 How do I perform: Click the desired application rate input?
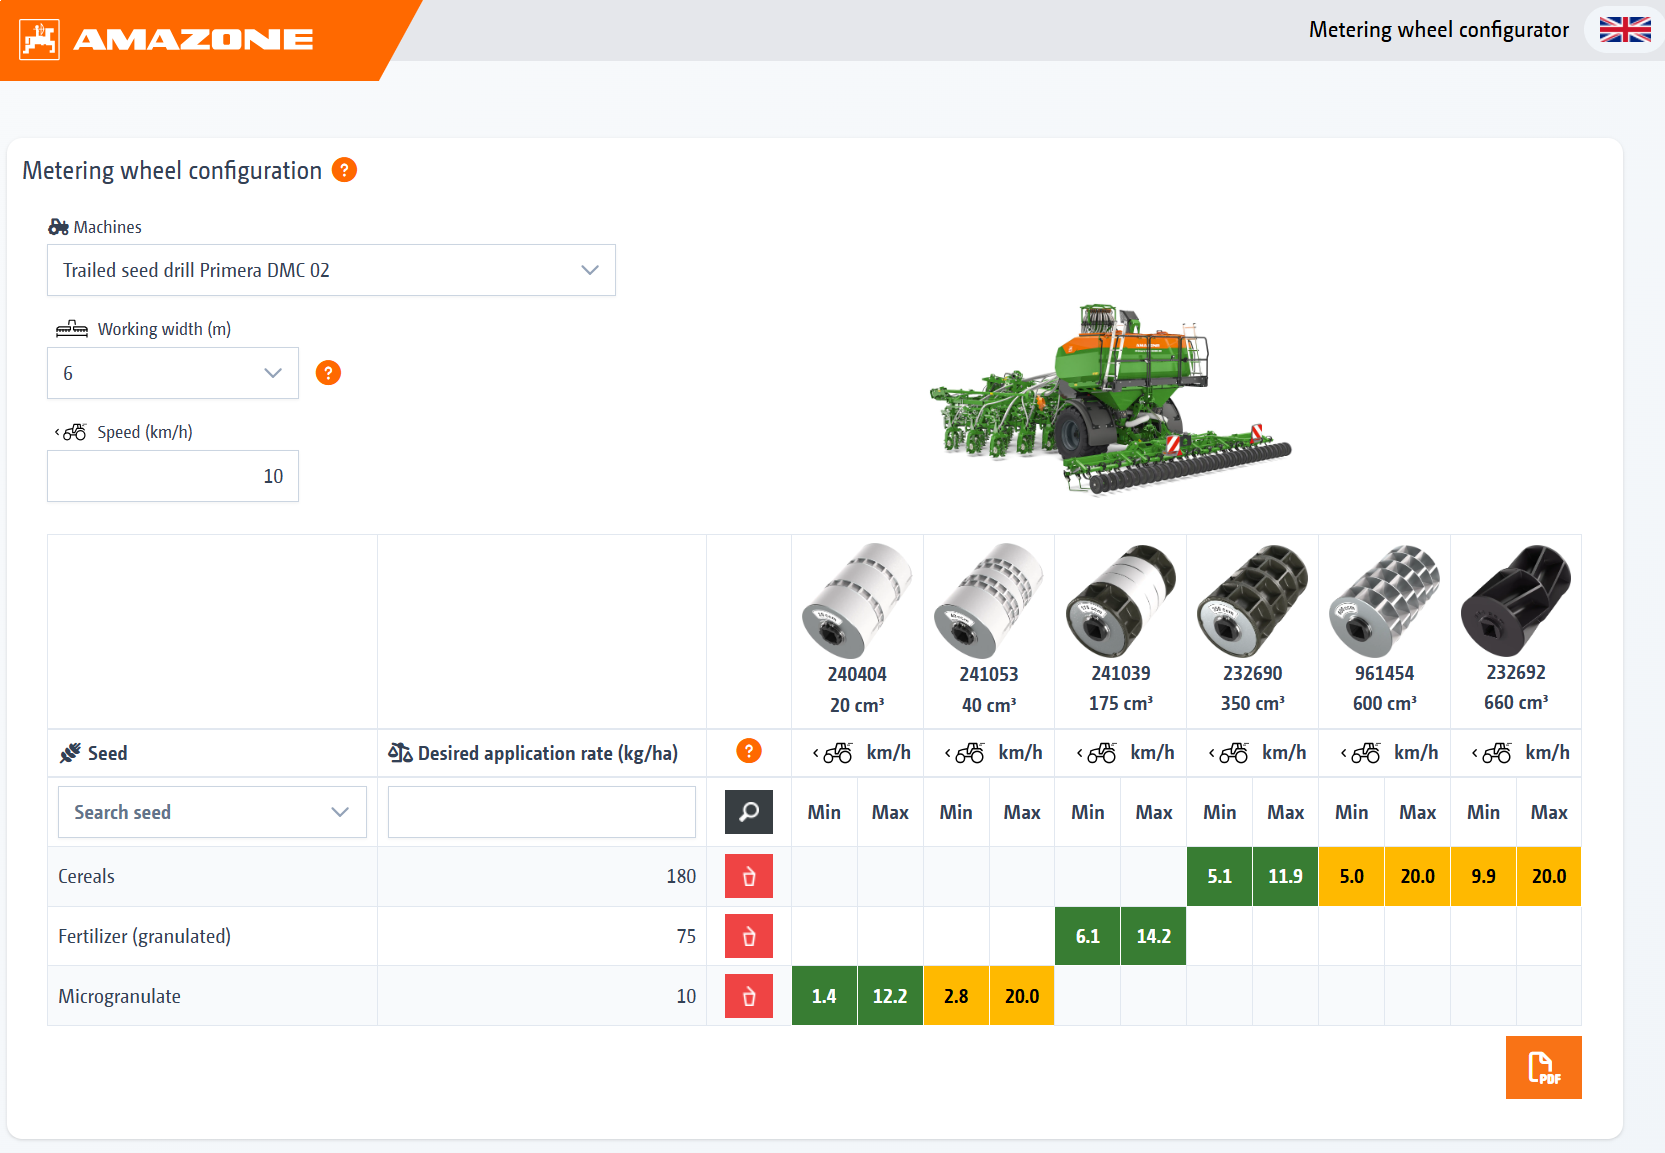click(x=542, y=812)
